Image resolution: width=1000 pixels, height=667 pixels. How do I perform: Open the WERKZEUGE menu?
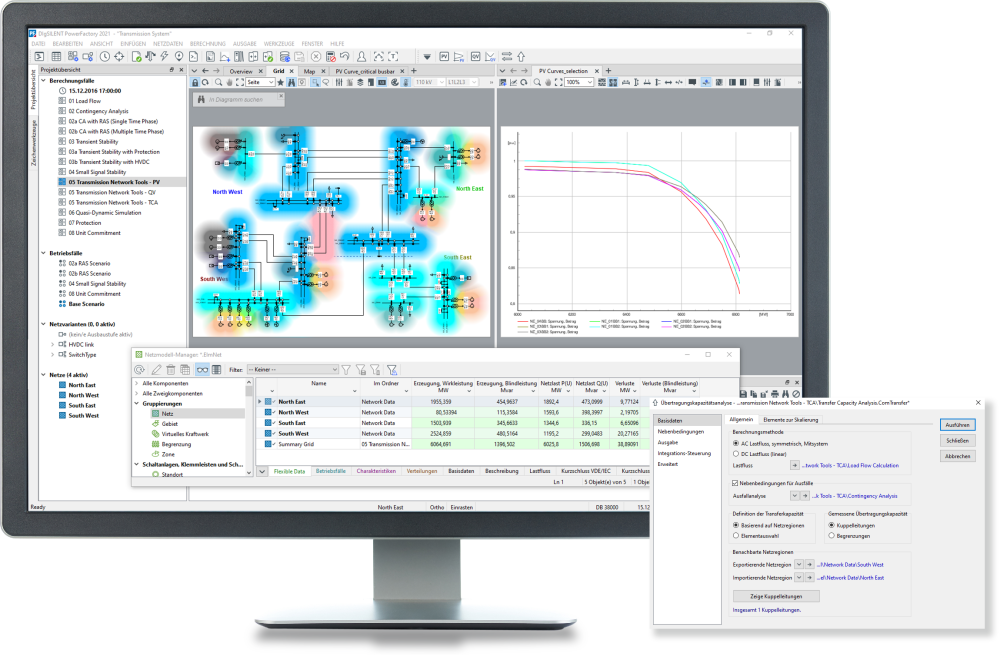[279, 44]
